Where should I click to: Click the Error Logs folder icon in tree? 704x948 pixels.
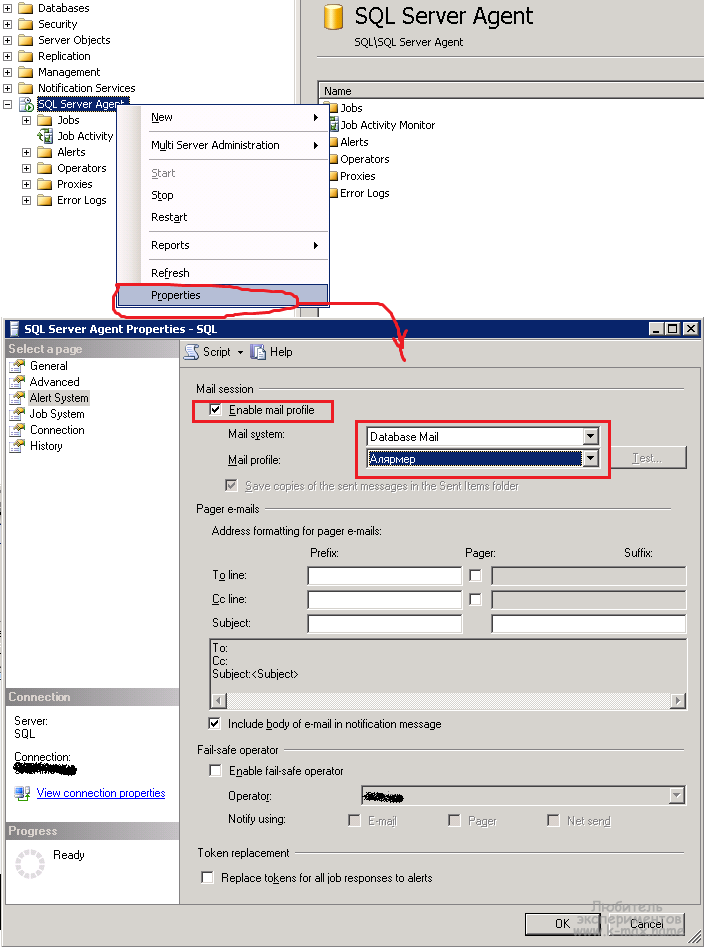(45, 200)
